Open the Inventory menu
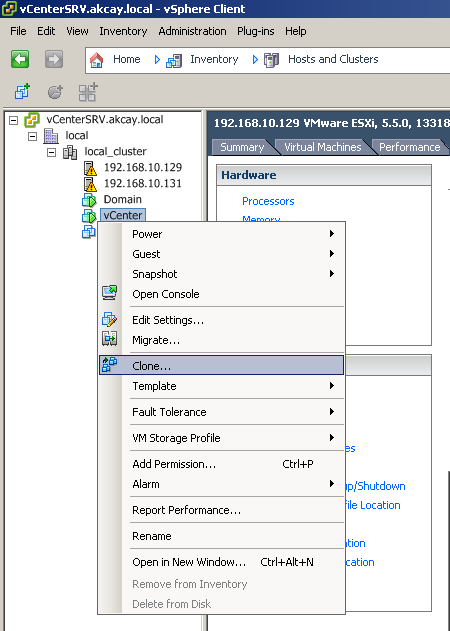Viewport: 450px width, 631px height. tap(123, 31)
